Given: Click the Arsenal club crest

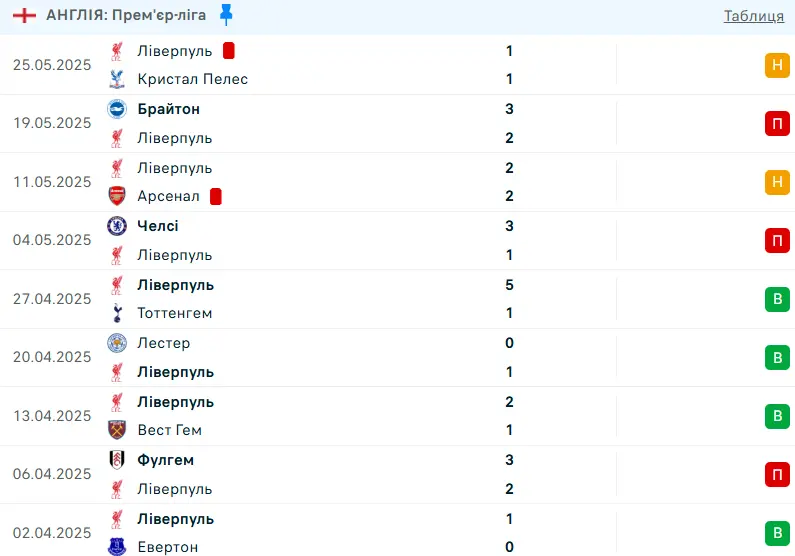Looking at the screenshot, I should tap(117, 196).
